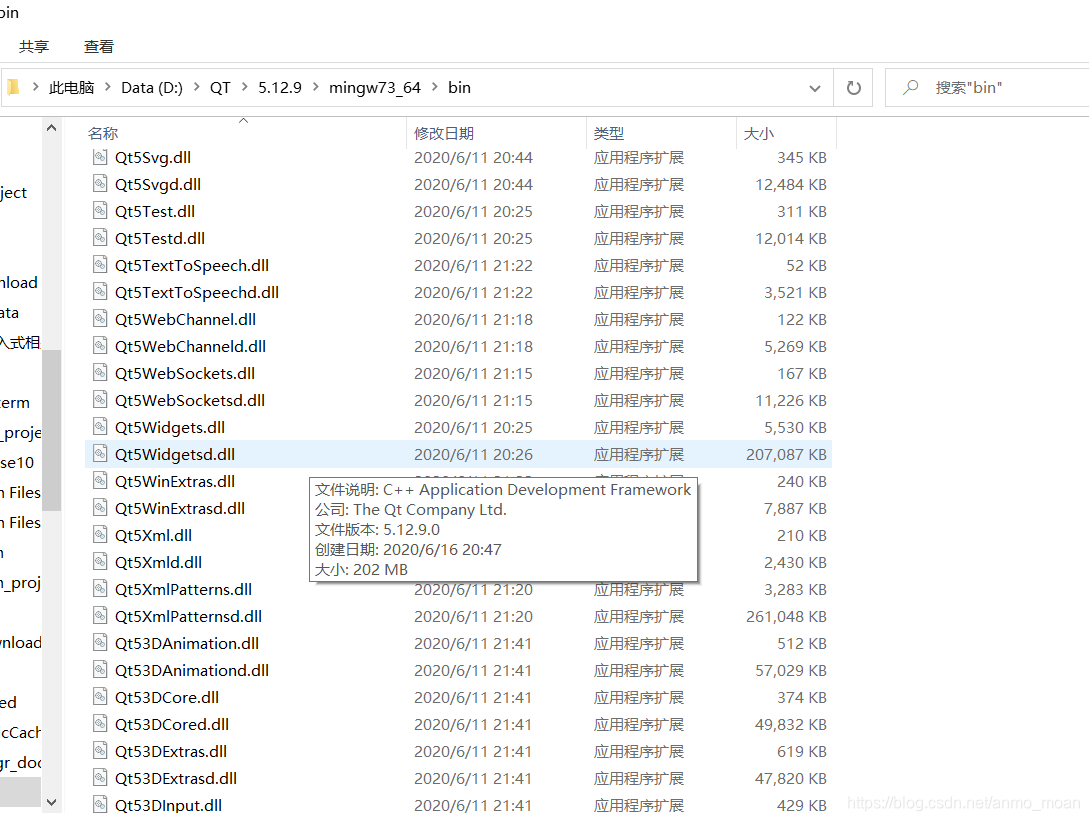Select the Qt5Widgetsd.dll file name
The height and width of the screenshot is (821, 1089).
coord(175,454)
